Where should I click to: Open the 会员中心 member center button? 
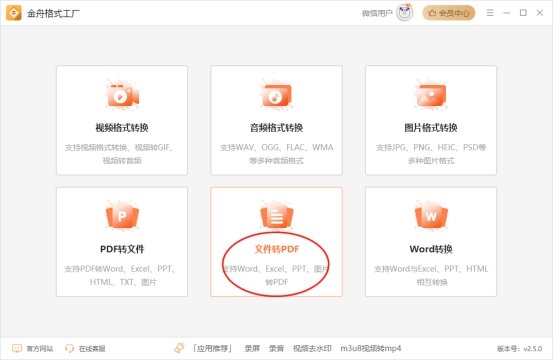[x=449, y=13]
